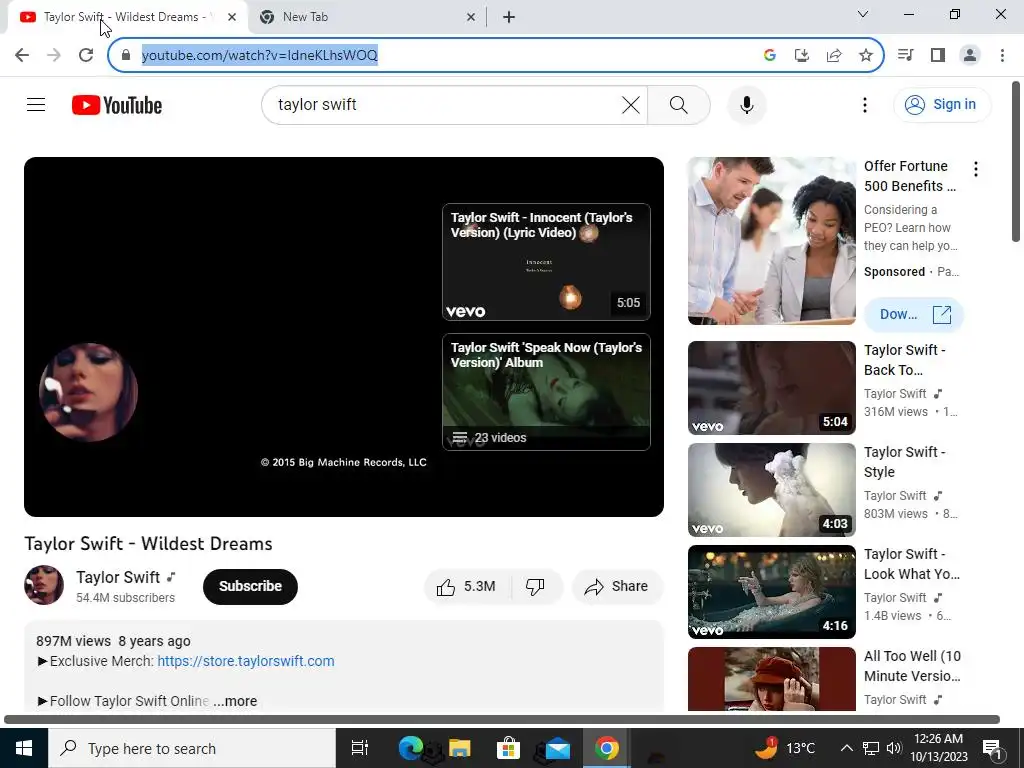The width and height of the screenshot is (1024, 768).
Task: Open volume control in system tray
Action: click(894, 748)
